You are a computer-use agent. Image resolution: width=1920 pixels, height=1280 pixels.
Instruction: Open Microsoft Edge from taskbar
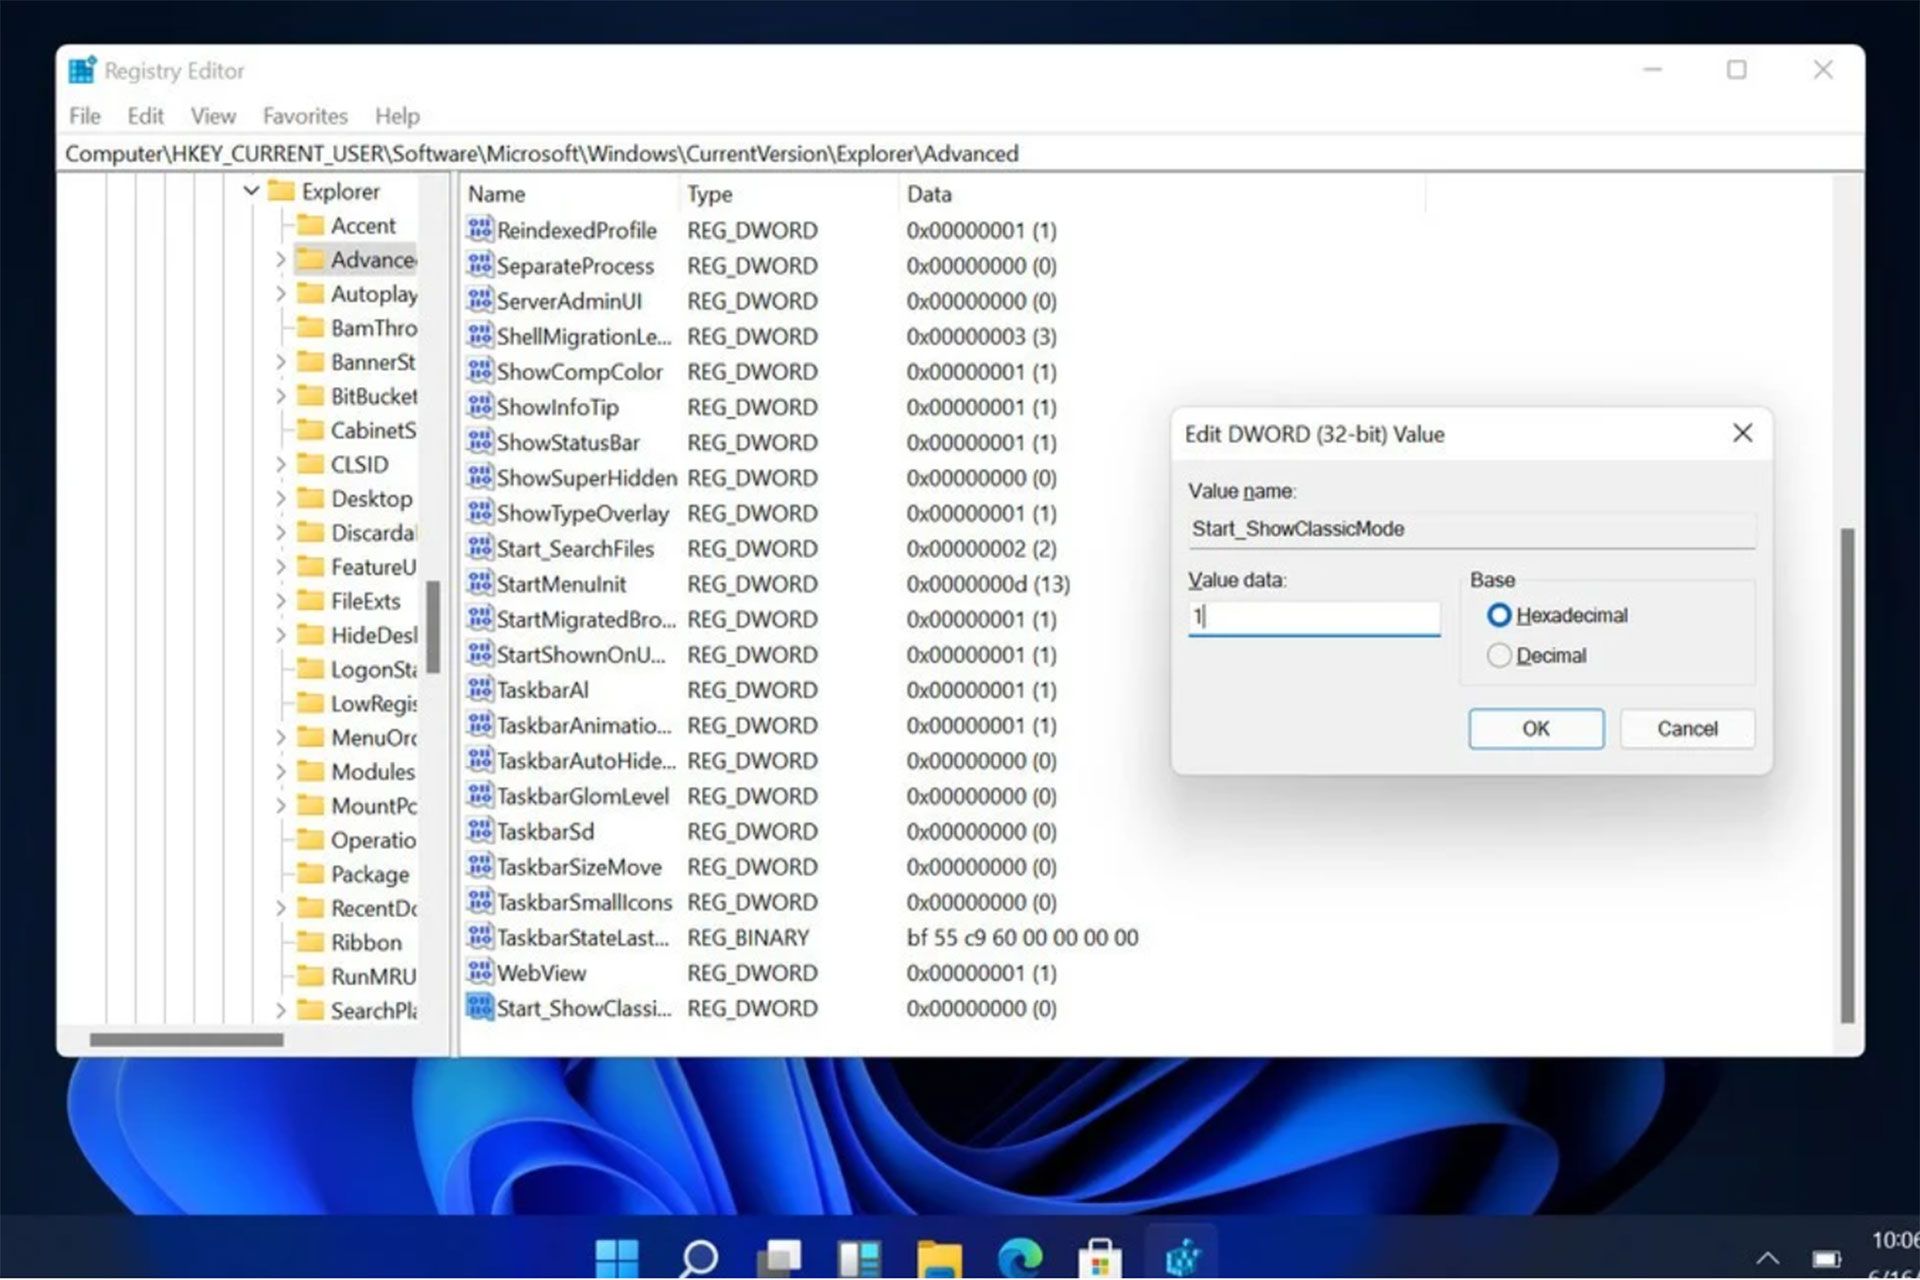pyautogui.click(x=1020, y=1257)
